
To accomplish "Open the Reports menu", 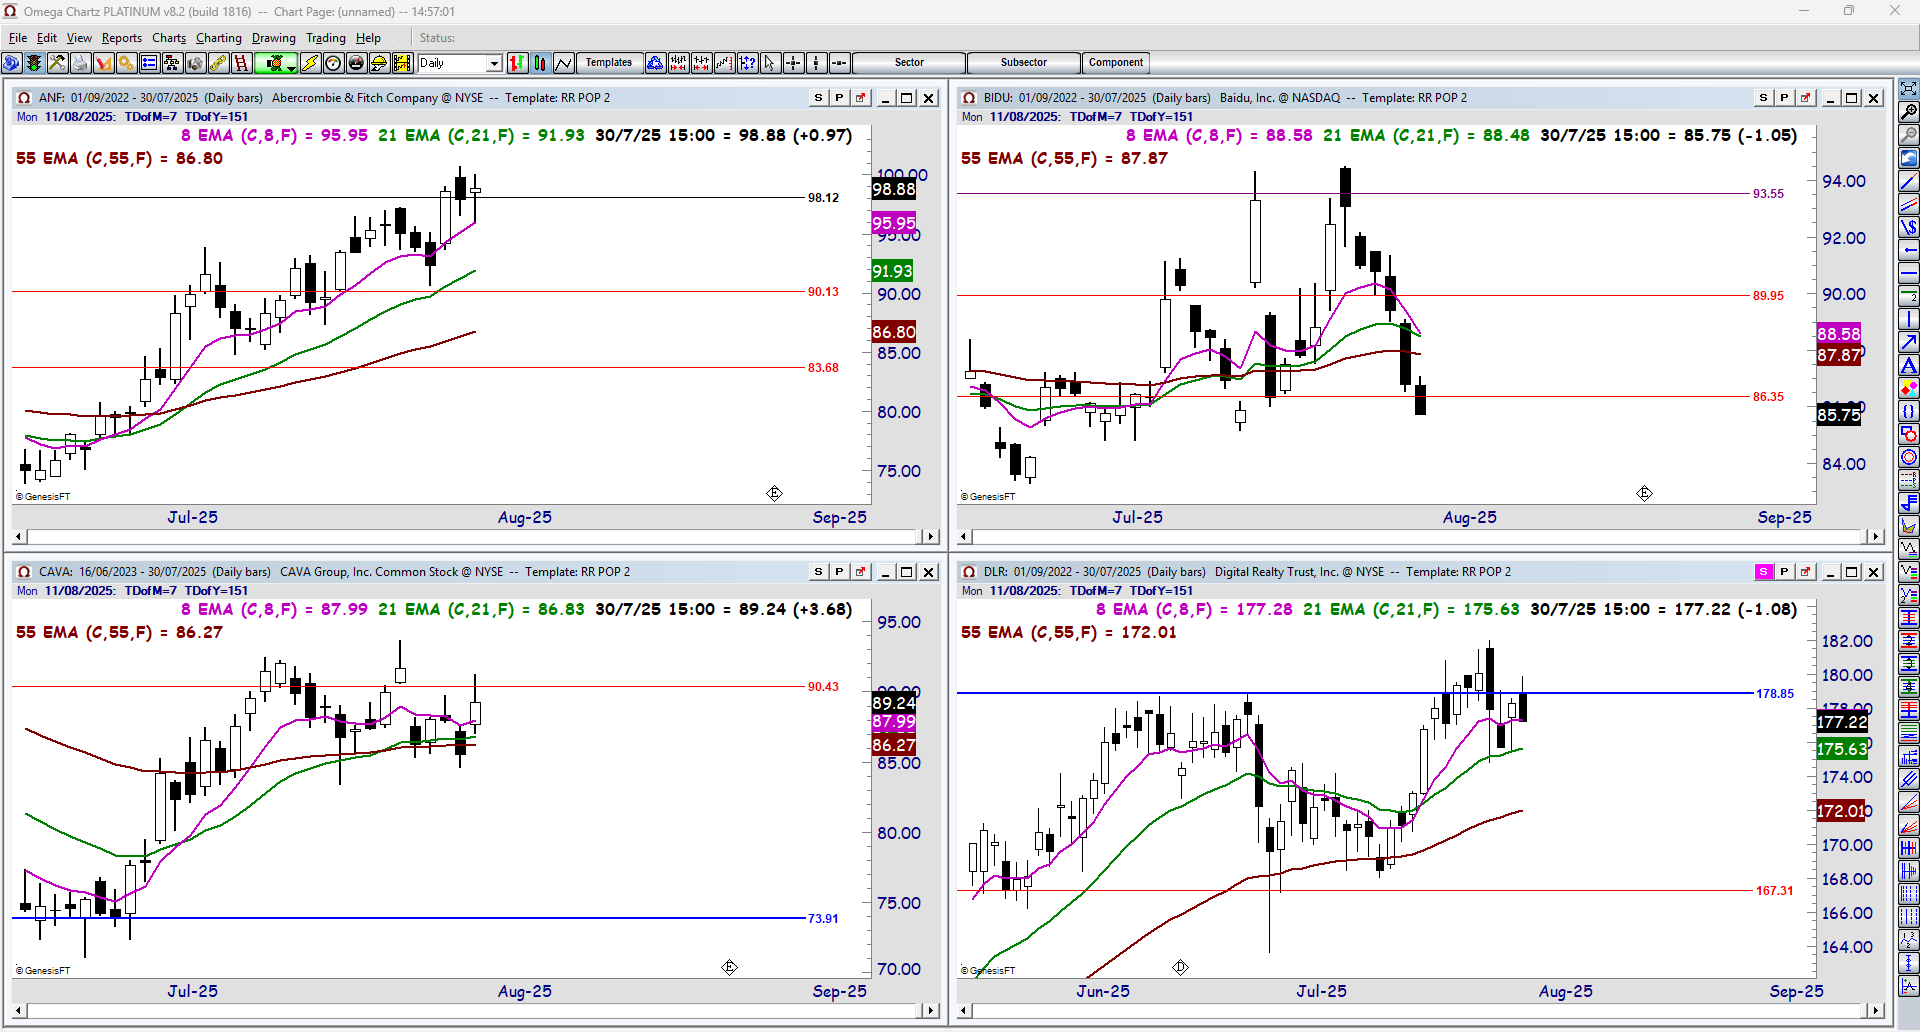I will pyautogui.click(x=122, y=38).
